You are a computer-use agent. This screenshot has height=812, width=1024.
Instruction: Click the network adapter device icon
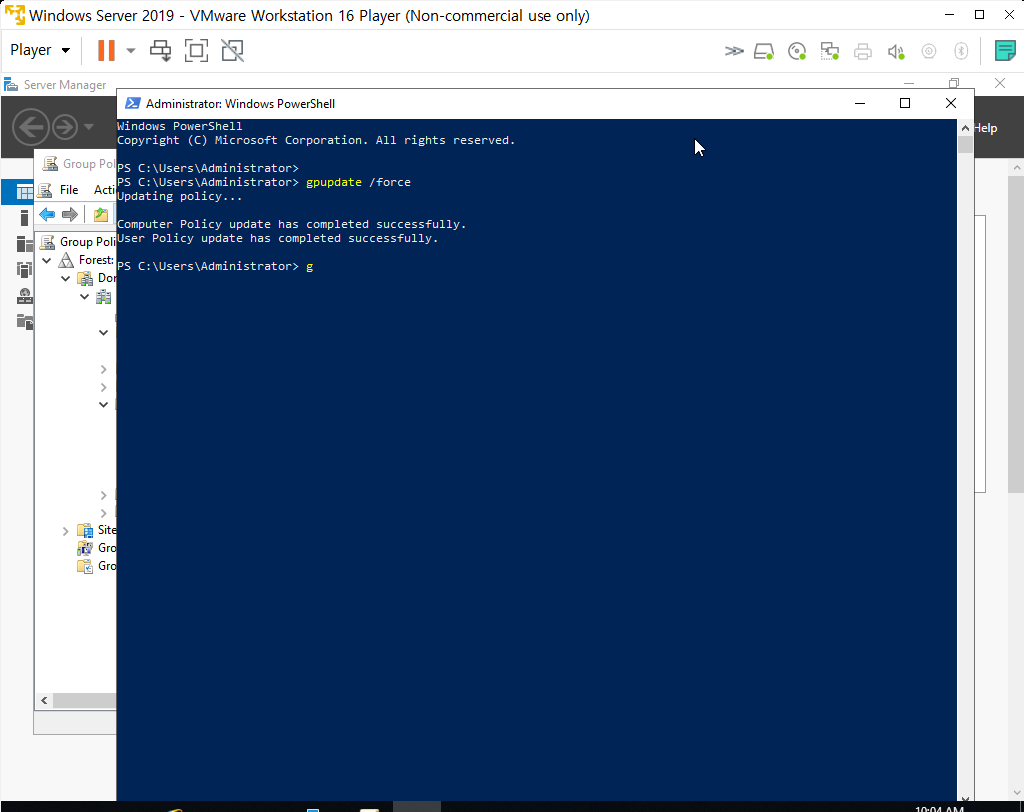[829, 51]
